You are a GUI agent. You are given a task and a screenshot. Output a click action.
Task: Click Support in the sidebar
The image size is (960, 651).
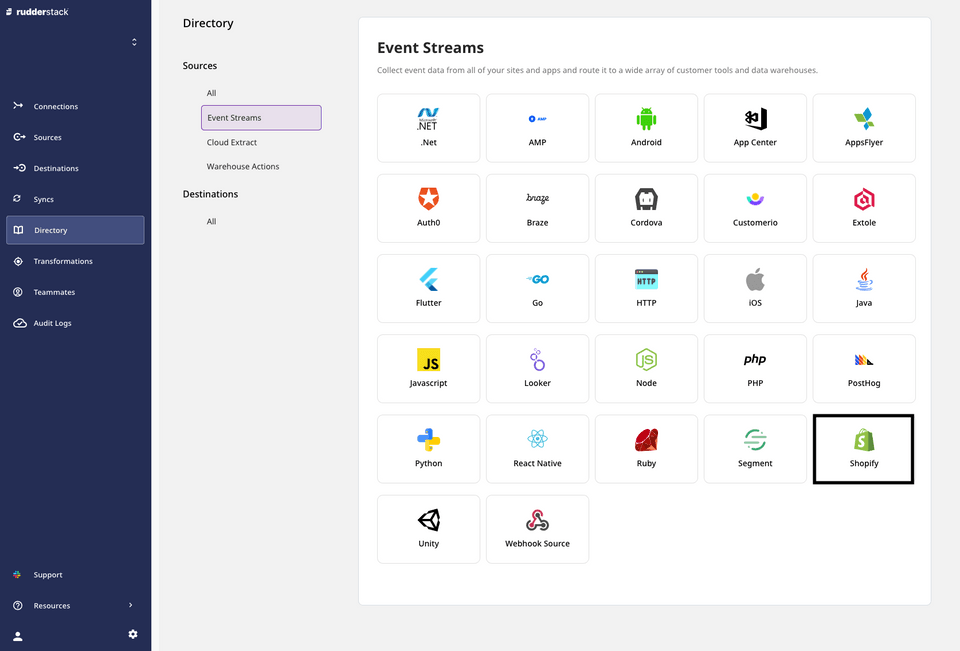coord(47,574)
